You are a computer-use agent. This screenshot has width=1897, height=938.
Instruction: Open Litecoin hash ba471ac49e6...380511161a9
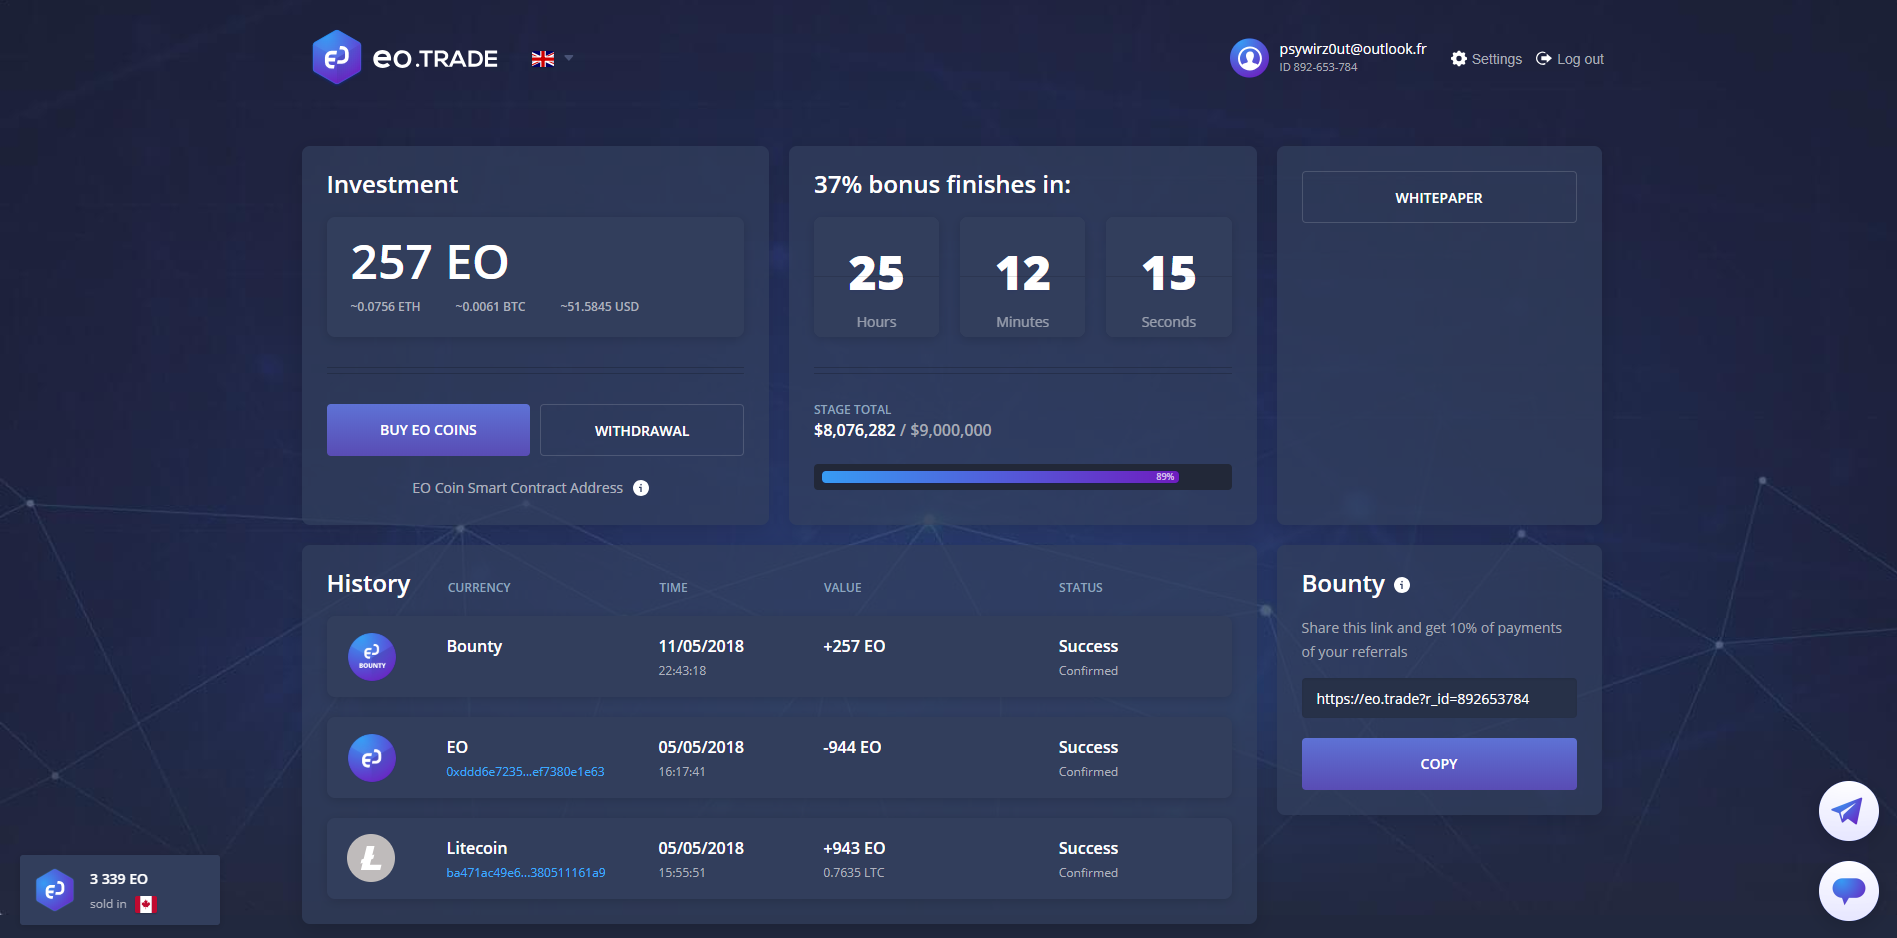pyautogui.click(x=526, y=873)
